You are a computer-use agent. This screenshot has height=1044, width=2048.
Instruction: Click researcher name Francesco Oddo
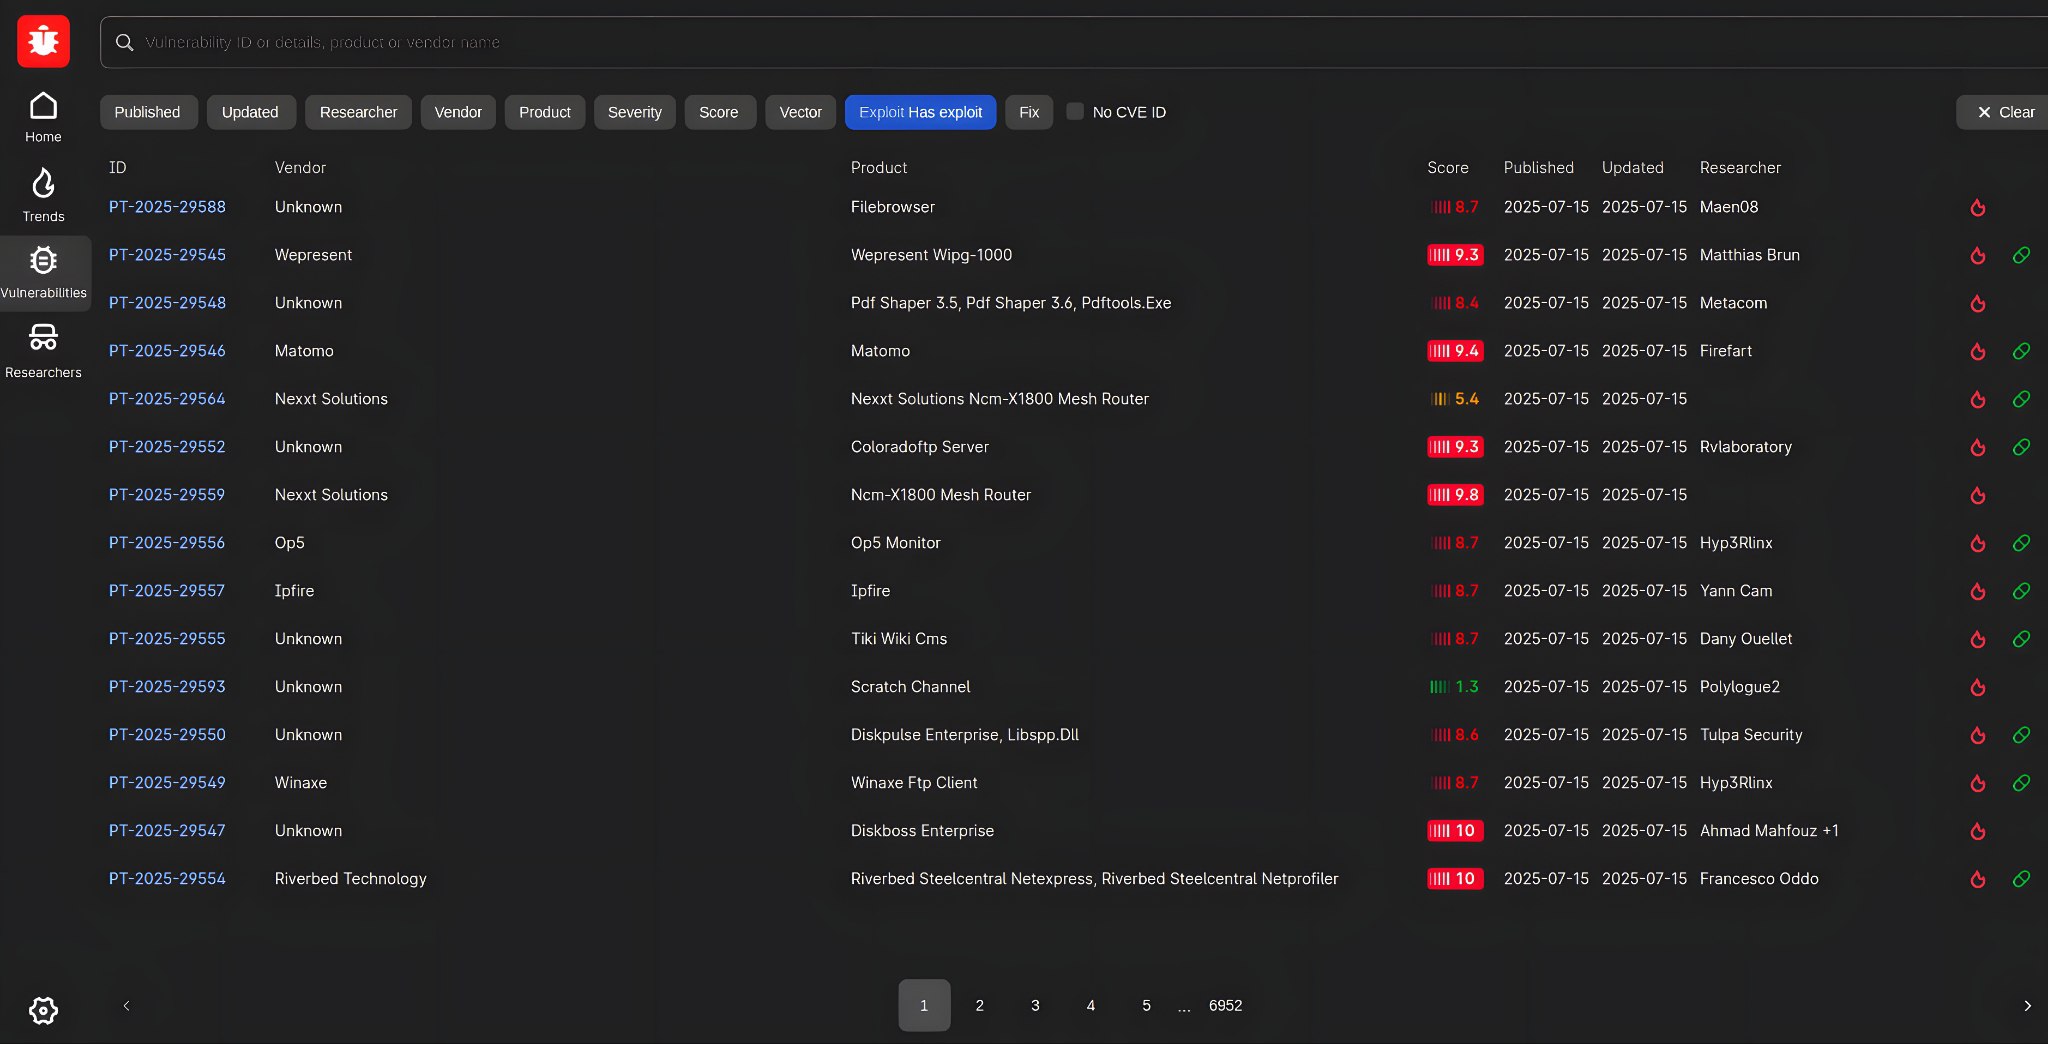tap(1759, 879)
